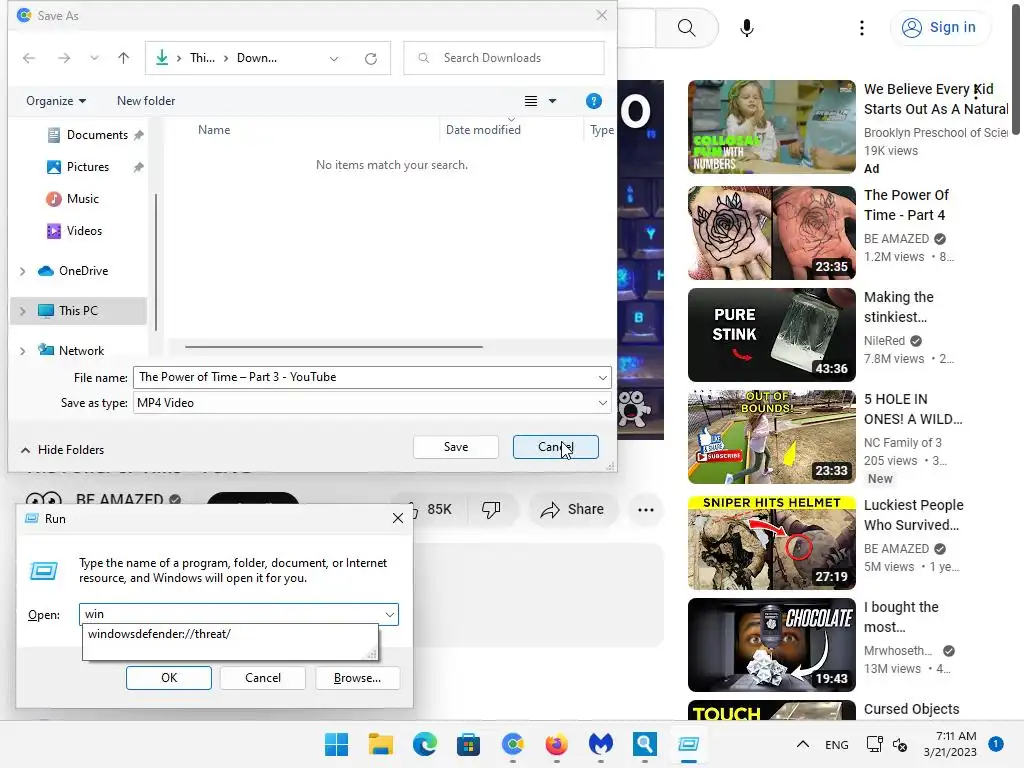Go back in Save As dialog
The width and height of the screenshot is (1024, 768).
[29, 58]
